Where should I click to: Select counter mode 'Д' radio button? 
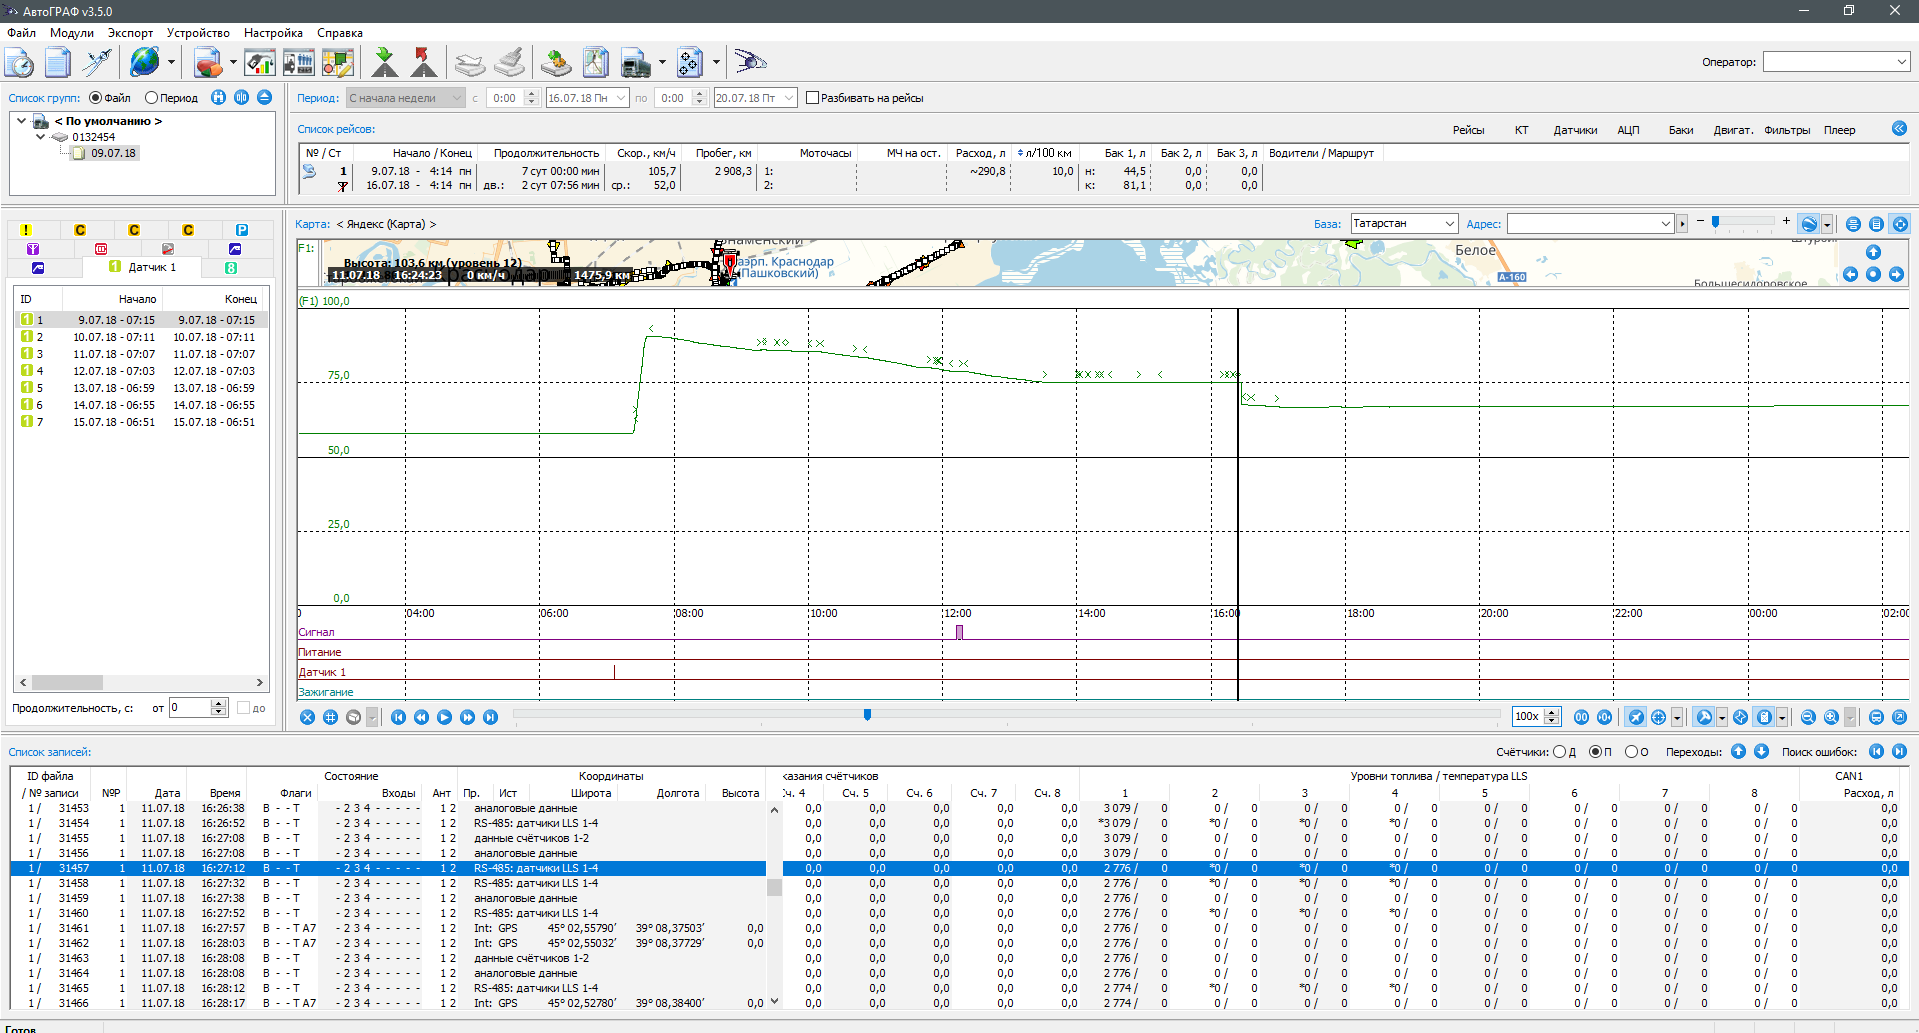[1559, 752]
